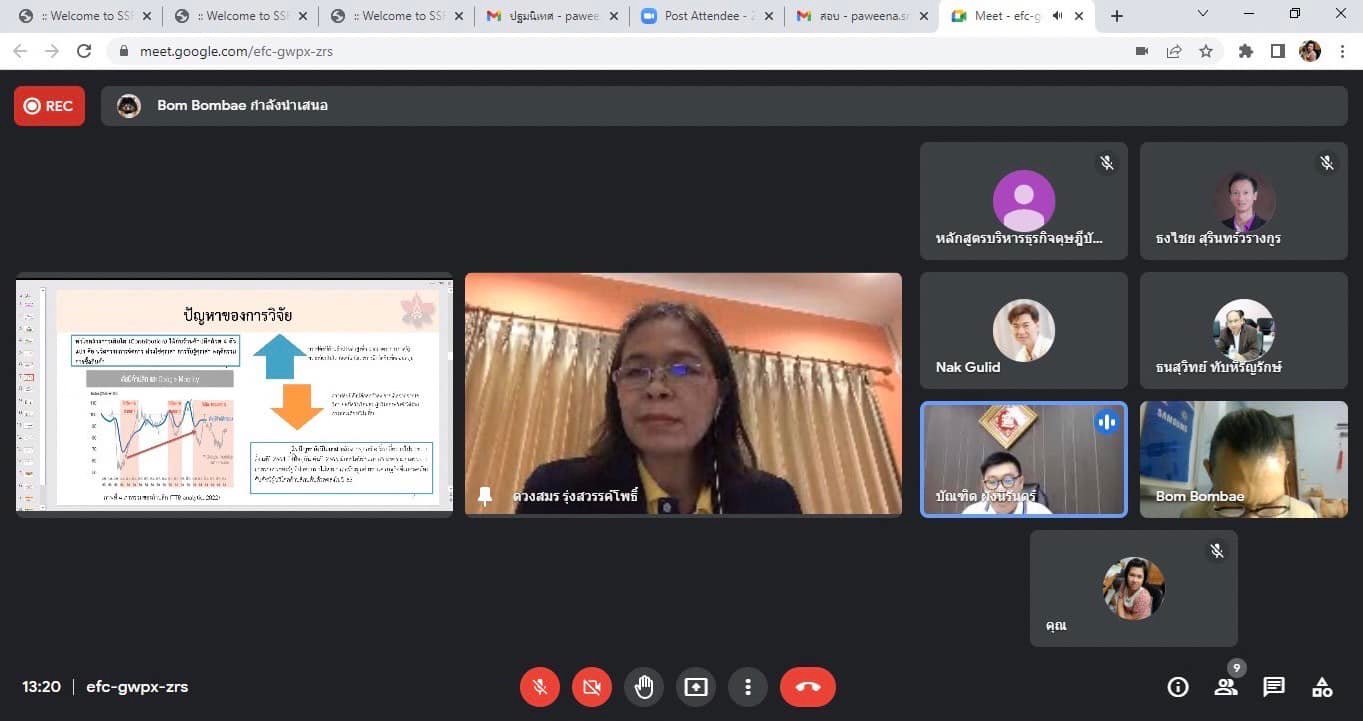Open more options three-dot menu in Meet
Viewport: 1363px width, 721px height.
[747, 687]
